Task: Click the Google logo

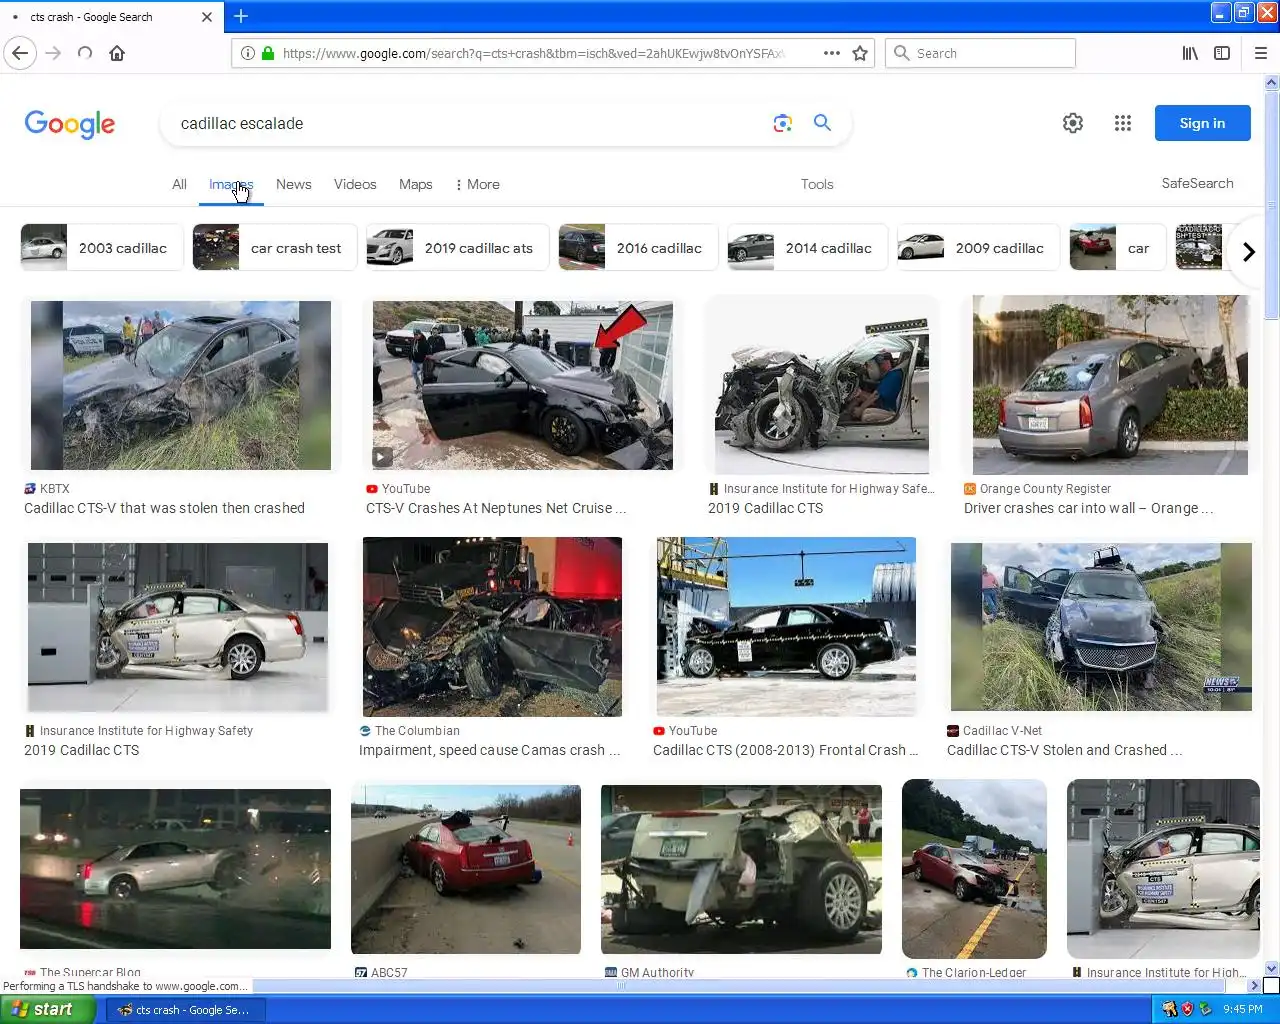Action: 70,124
